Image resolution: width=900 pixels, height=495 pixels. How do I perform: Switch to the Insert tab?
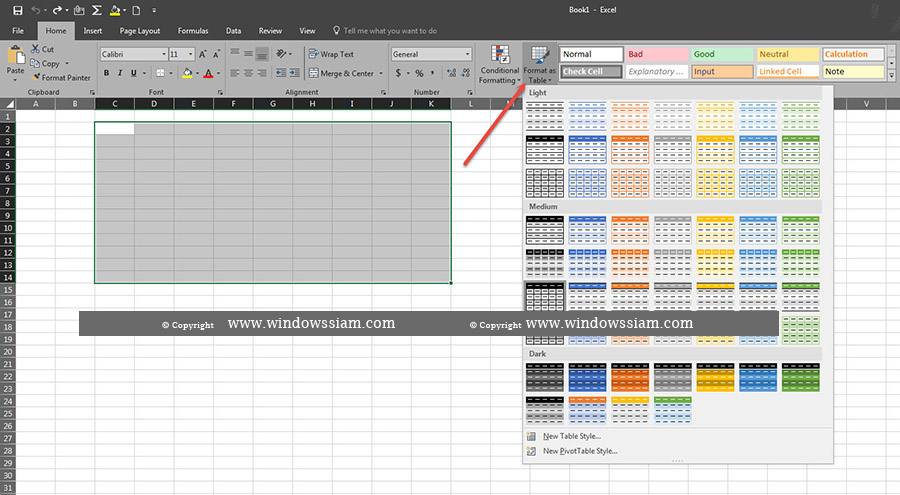92,31
